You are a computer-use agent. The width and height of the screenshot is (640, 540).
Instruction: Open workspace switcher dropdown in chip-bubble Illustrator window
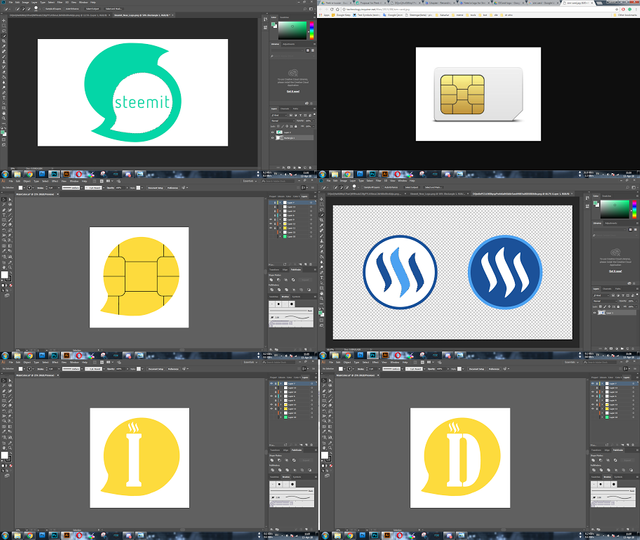pos(249,181)
